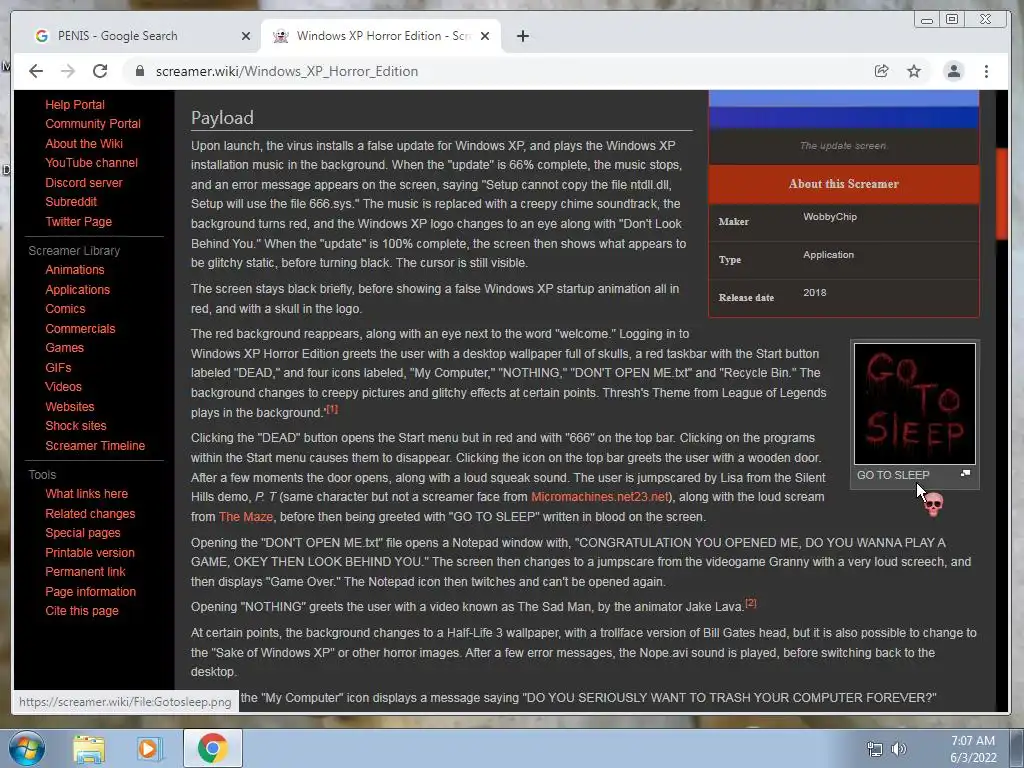Browse the Animations library category
Viewport: 1024px width, 768px height.
click(74, 270)
